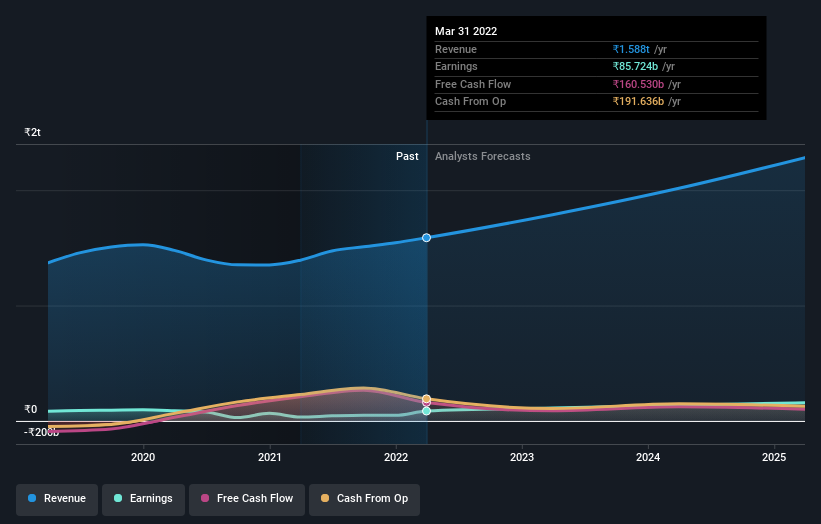Screen dimensions: 821x524
Task: Click the 2024 x-axis label
Action: [x=648, y=458]
